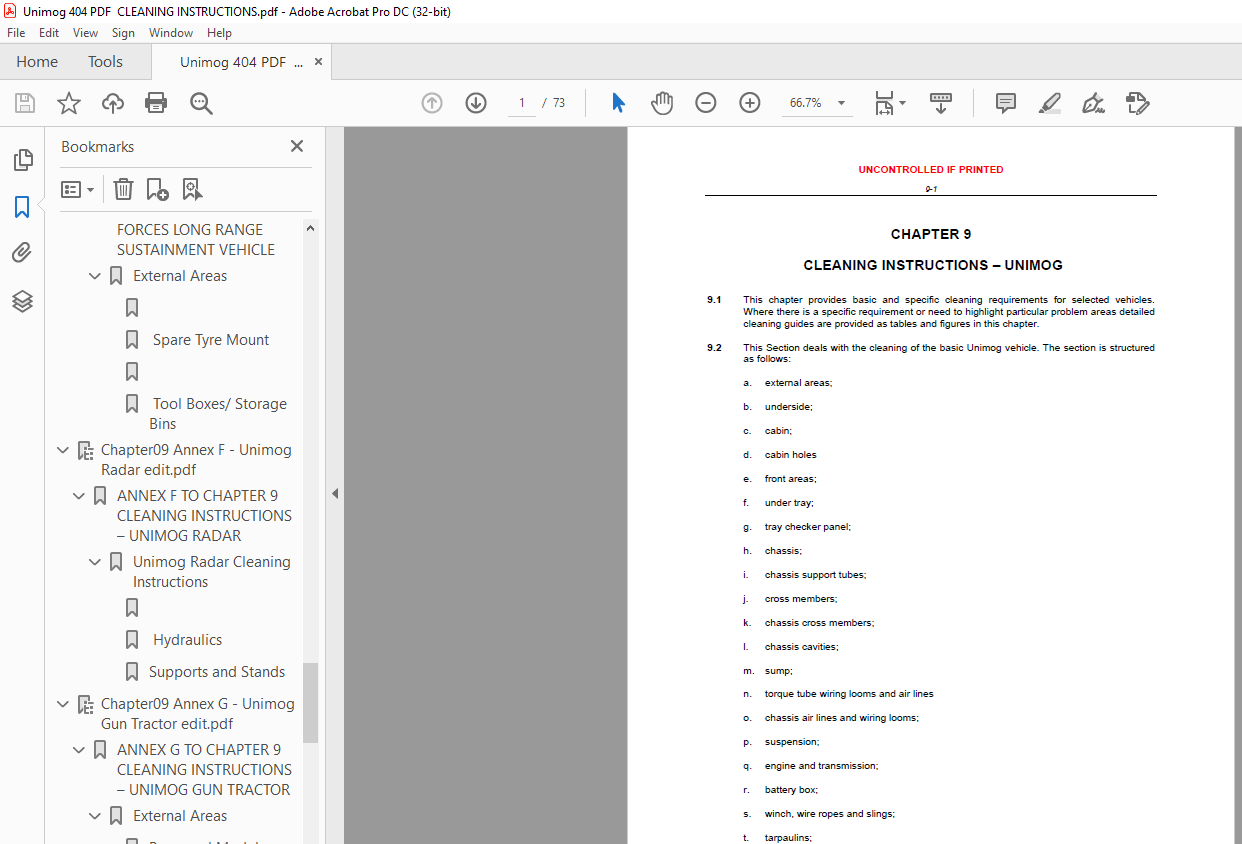Switch to the Tools tab
1242x844 pixels.
(105, 62)
